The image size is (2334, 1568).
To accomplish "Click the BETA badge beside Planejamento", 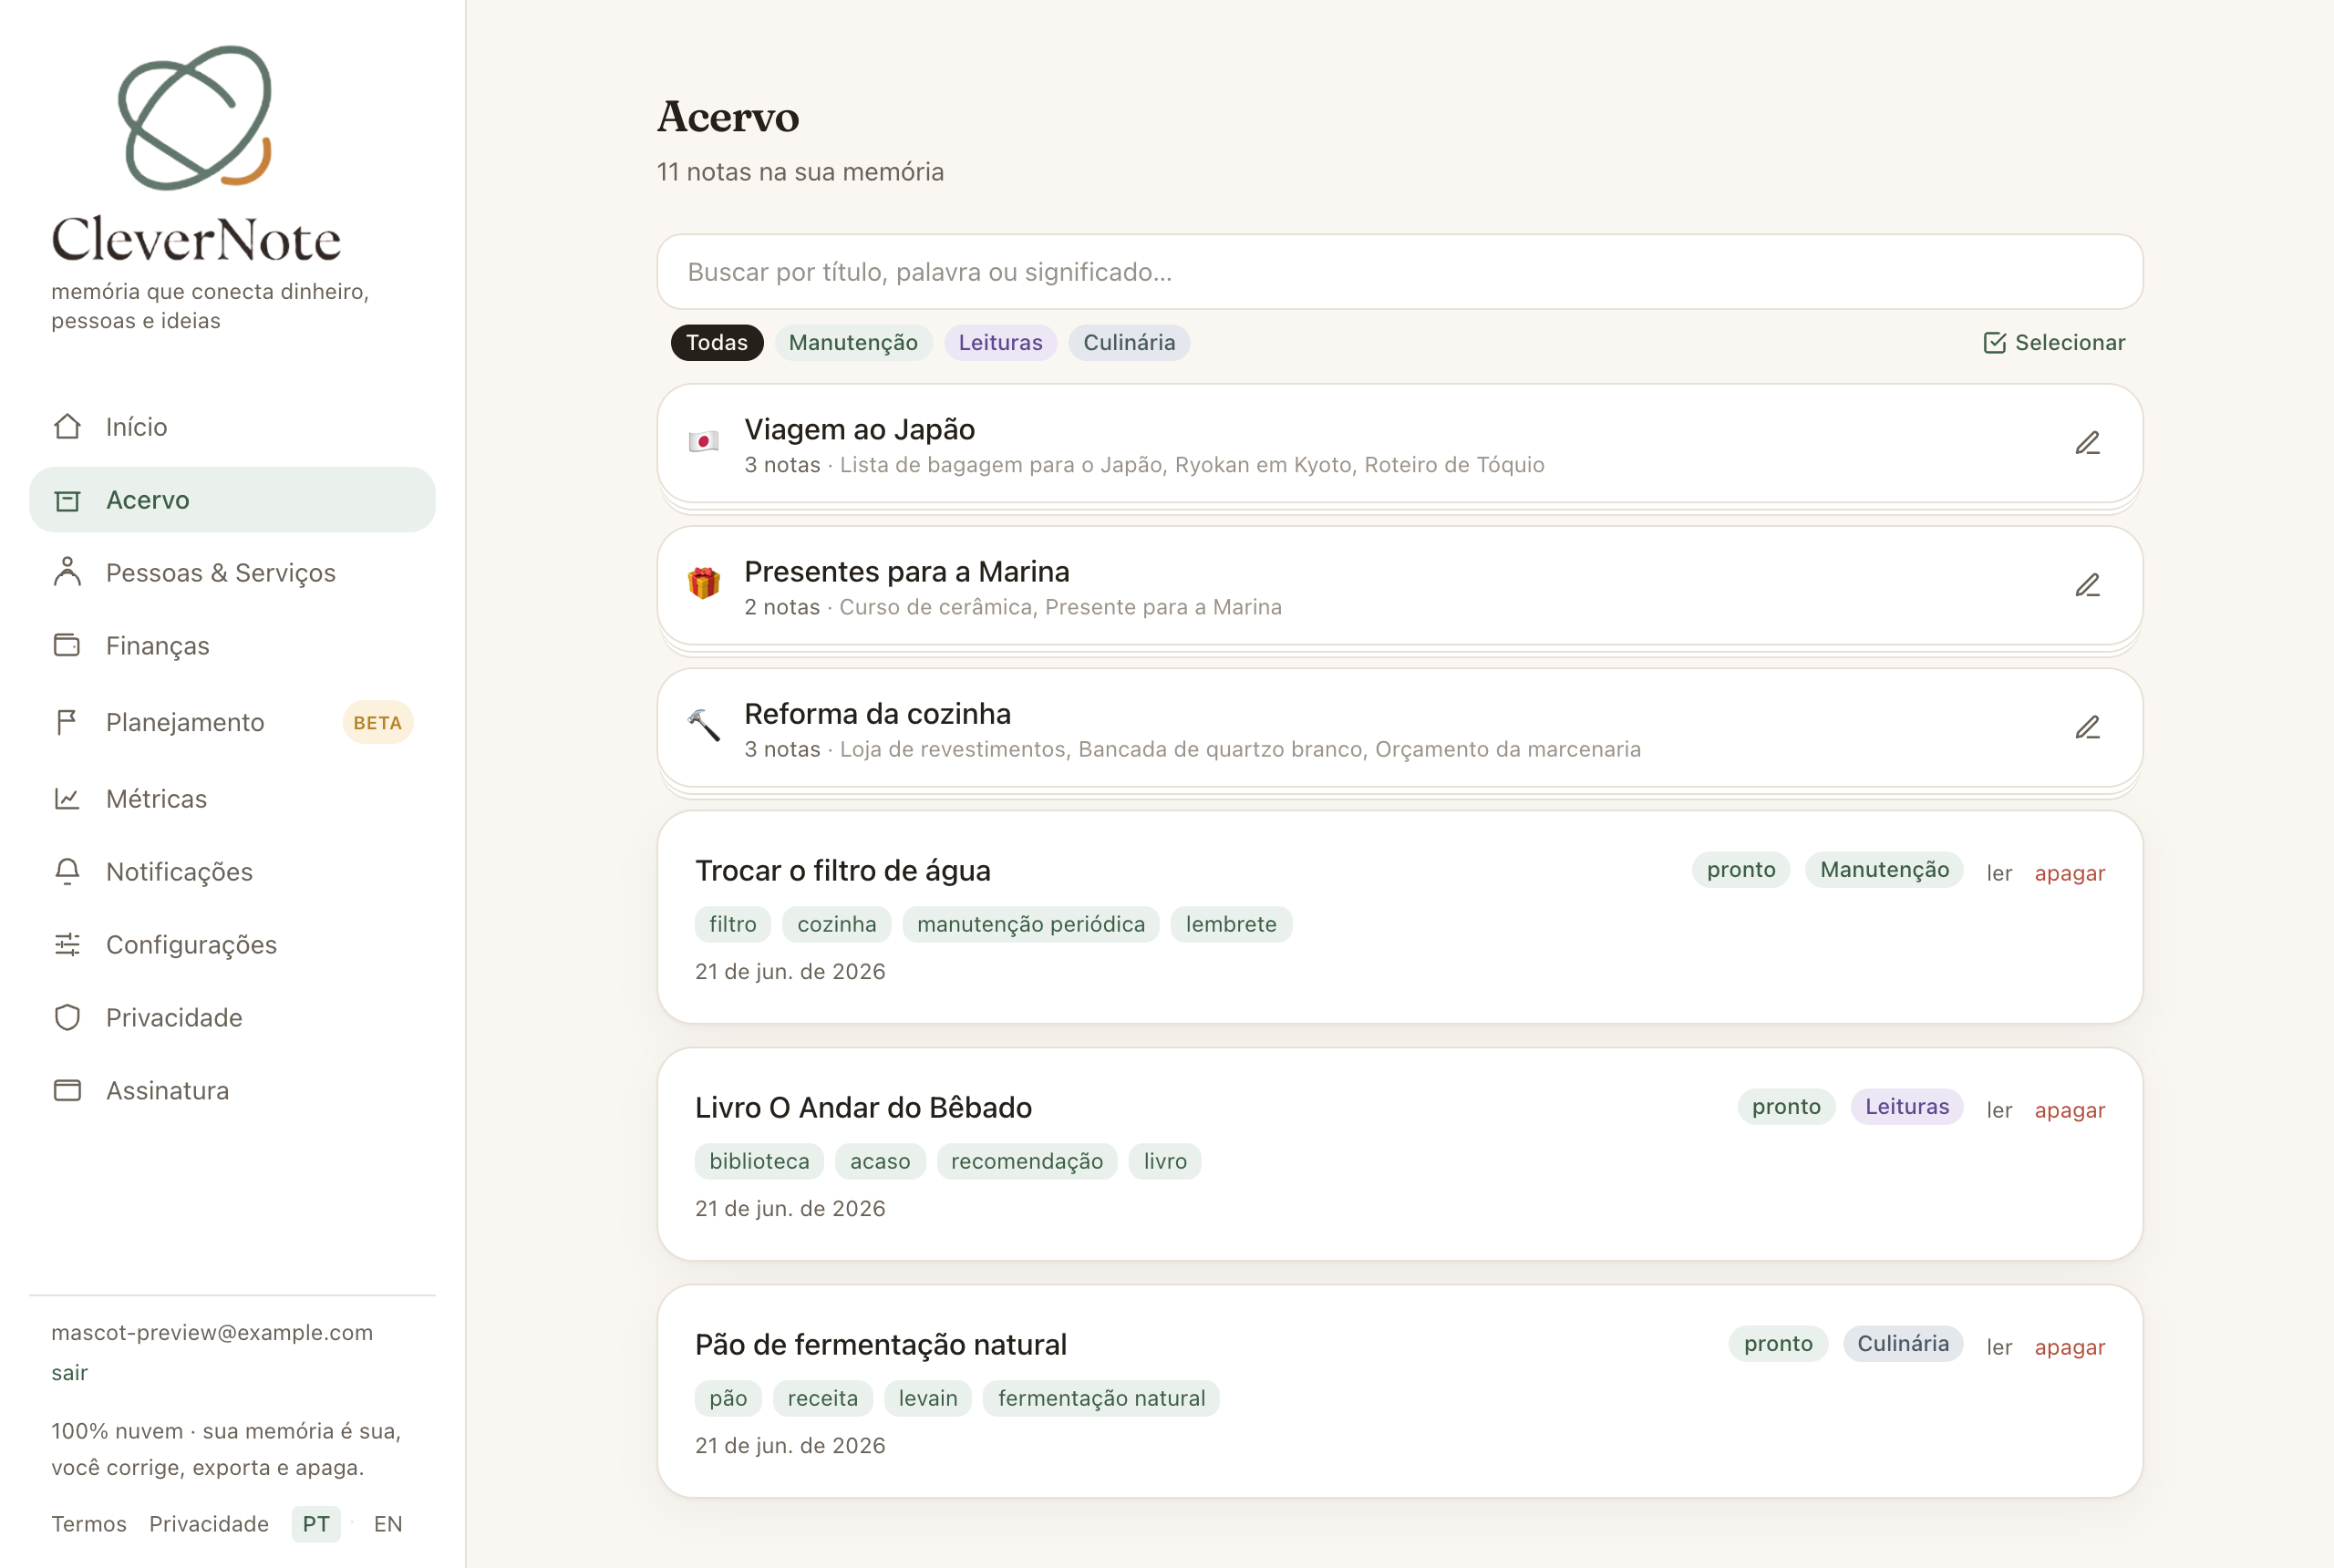I will click(x=377, y=723).
